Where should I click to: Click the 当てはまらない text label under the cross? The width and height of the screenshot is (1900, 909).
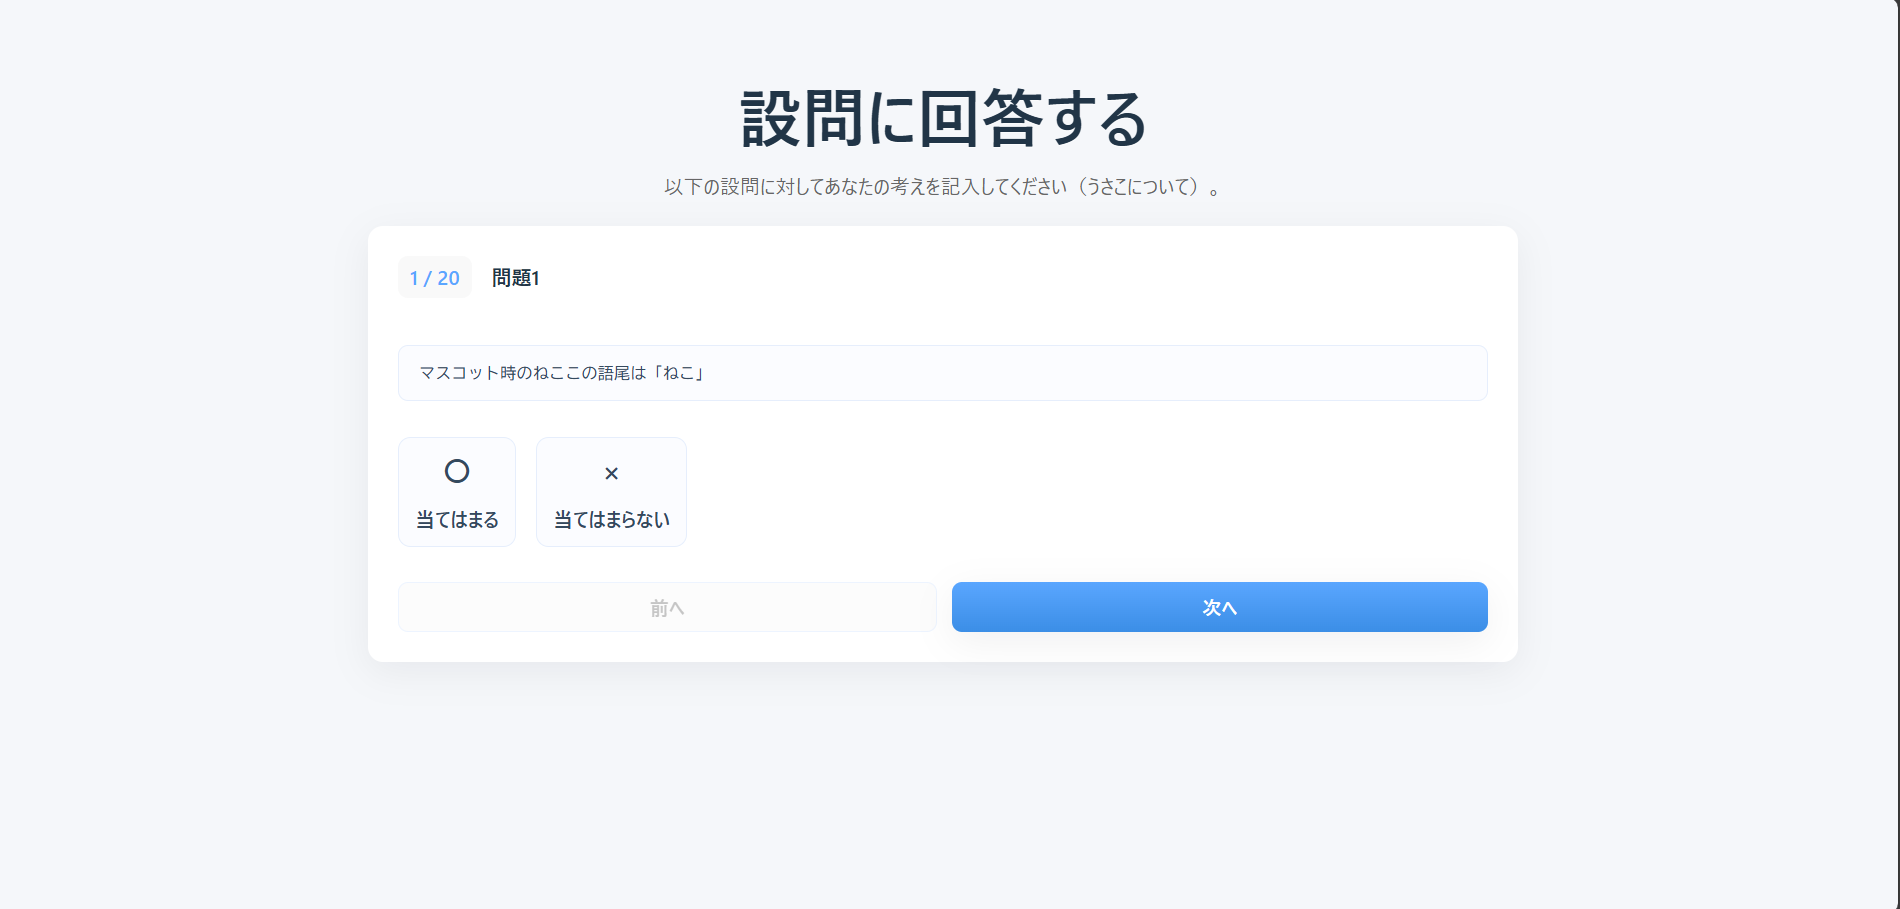611,520
